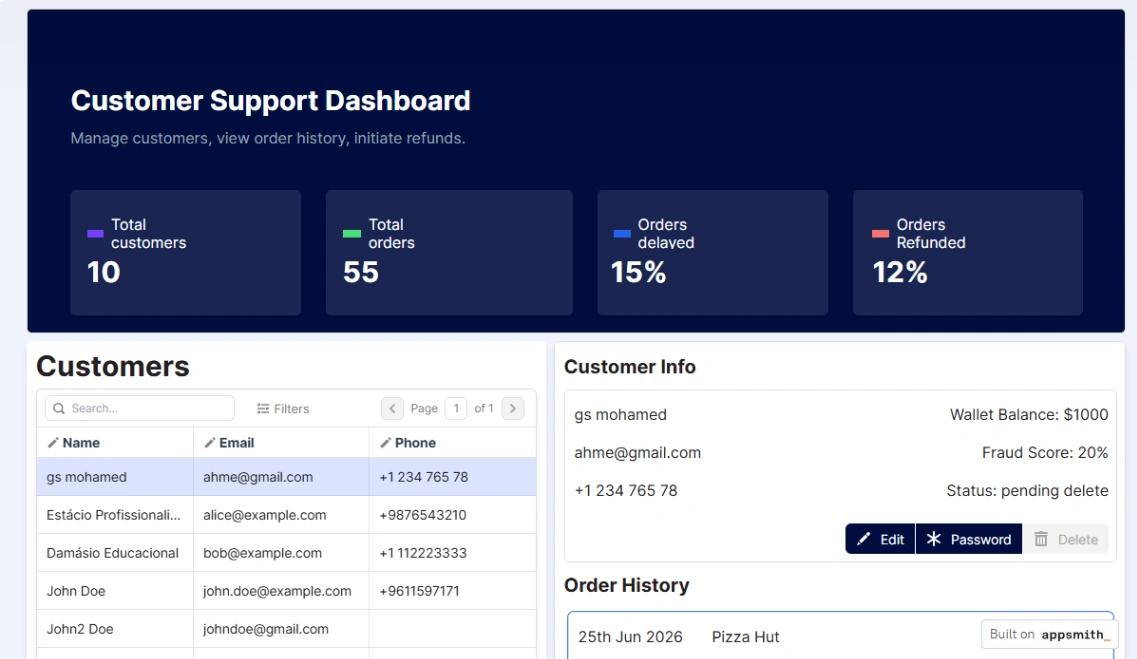Click the purple Total customers indicator
The height and width of the screenshot is (659, 1137).
(95, 233)
